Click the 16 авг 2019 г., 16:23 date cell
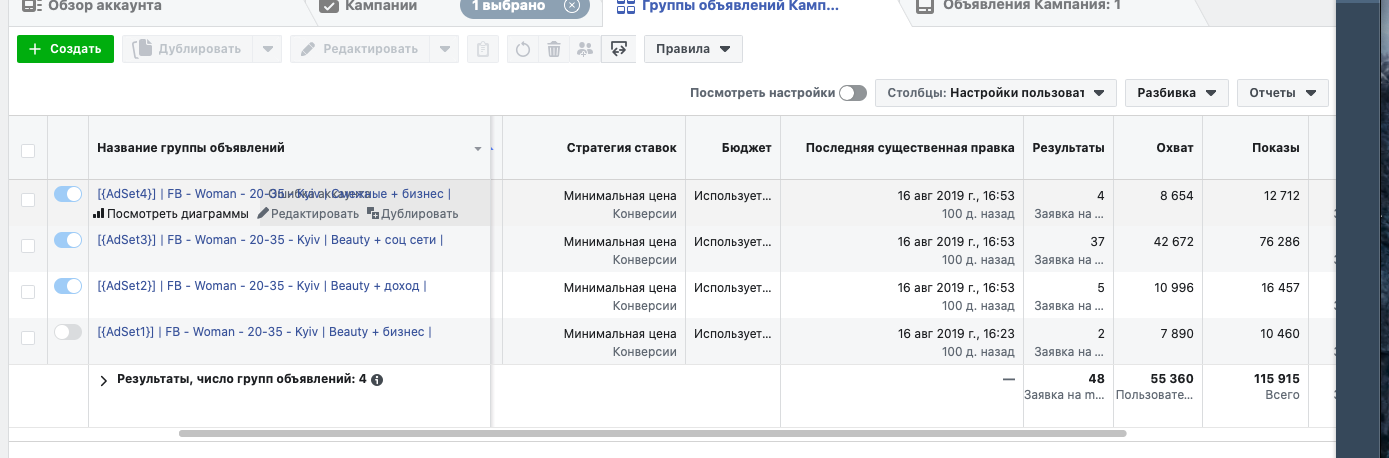This screenshot has height=458, width=1389. 956,333
